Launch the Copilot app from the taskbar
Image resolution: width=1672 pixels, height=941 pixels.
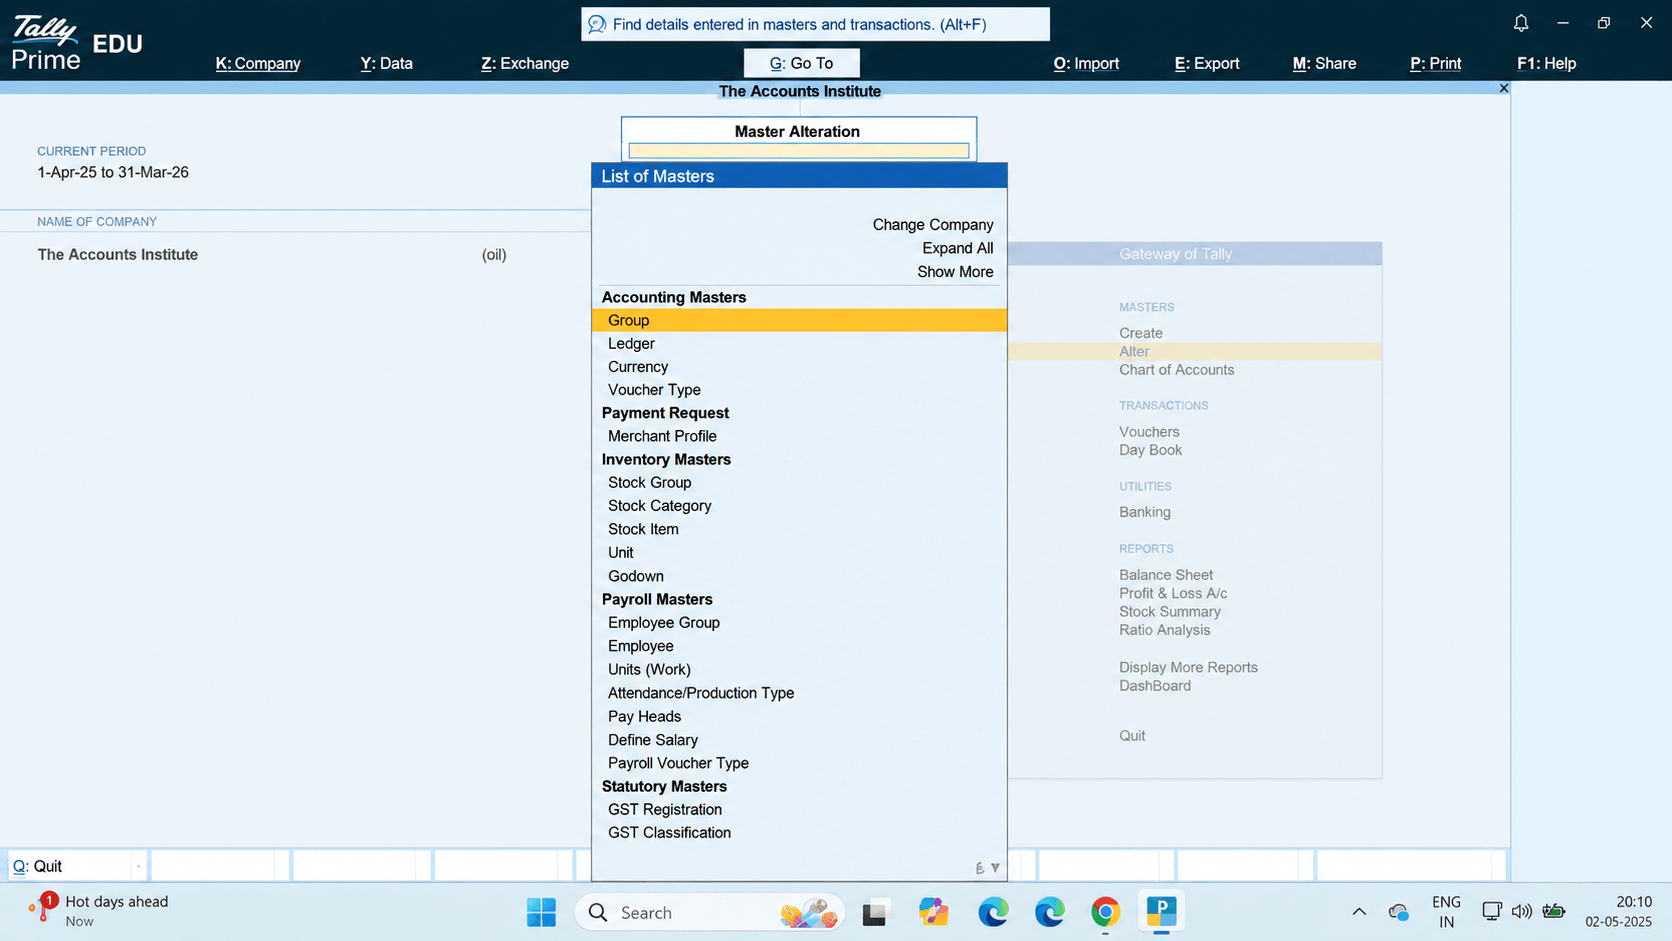click(x=934, y=912)
